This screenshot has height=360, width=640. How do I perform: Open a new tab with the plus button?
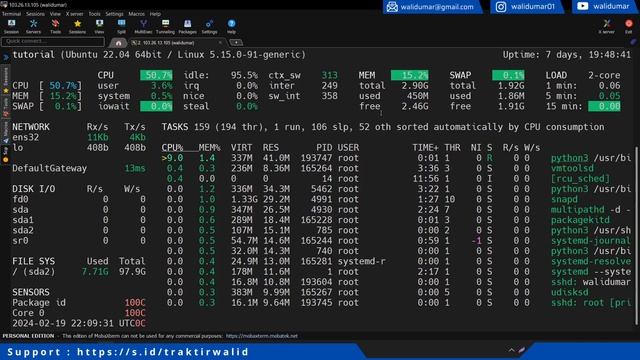click(x=236, y=42)
